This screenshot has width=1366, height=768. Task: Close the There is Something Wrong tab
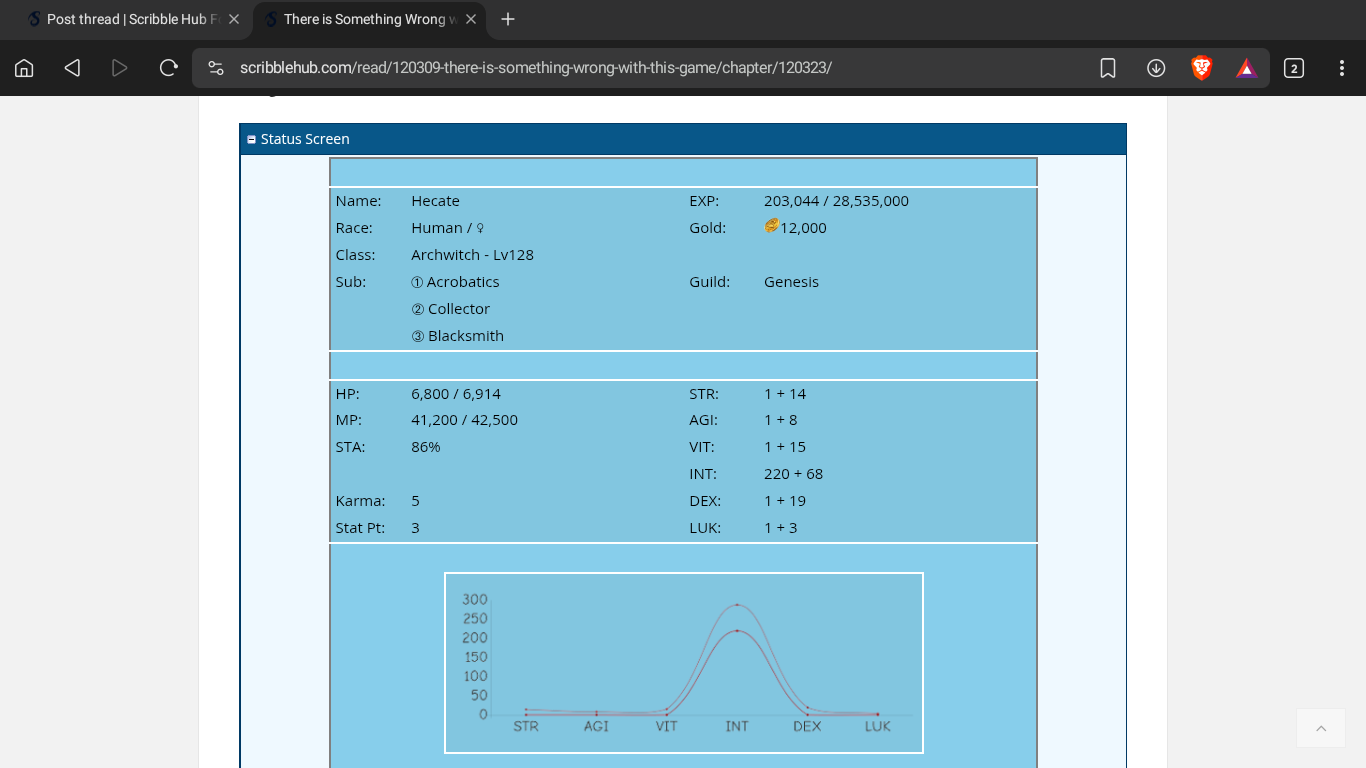pyautogui.click(x=471, y=19)
